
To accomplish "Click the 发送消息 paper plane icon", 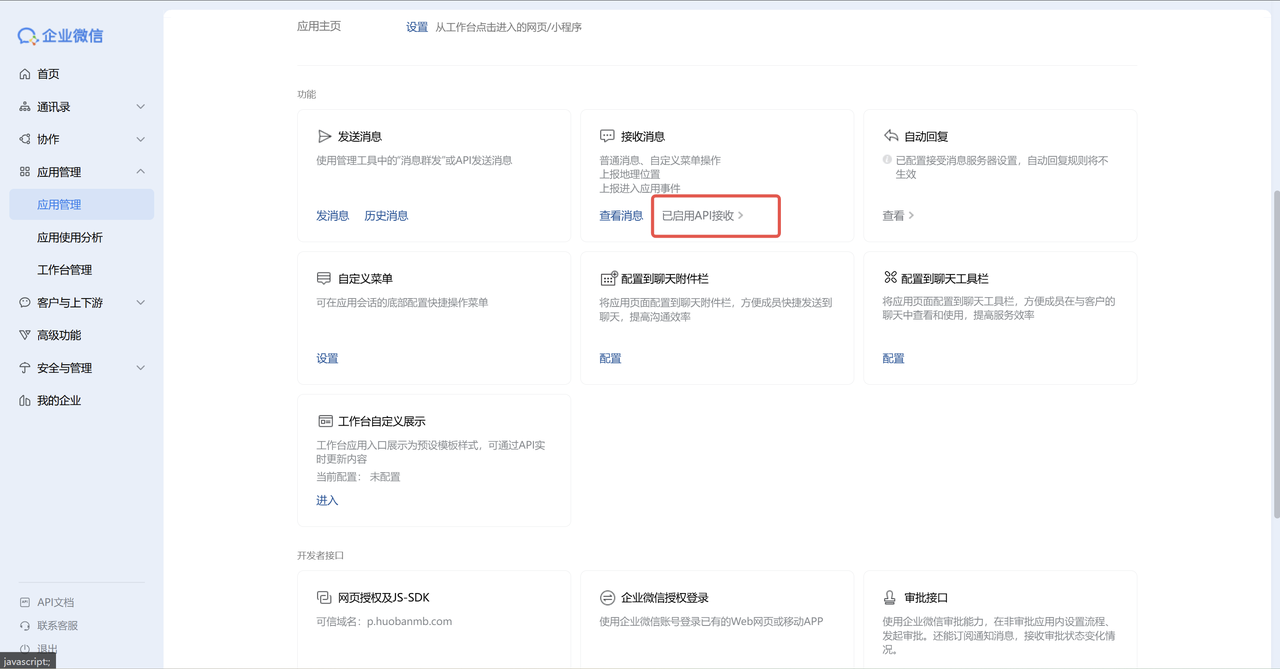I will point(324,136).
